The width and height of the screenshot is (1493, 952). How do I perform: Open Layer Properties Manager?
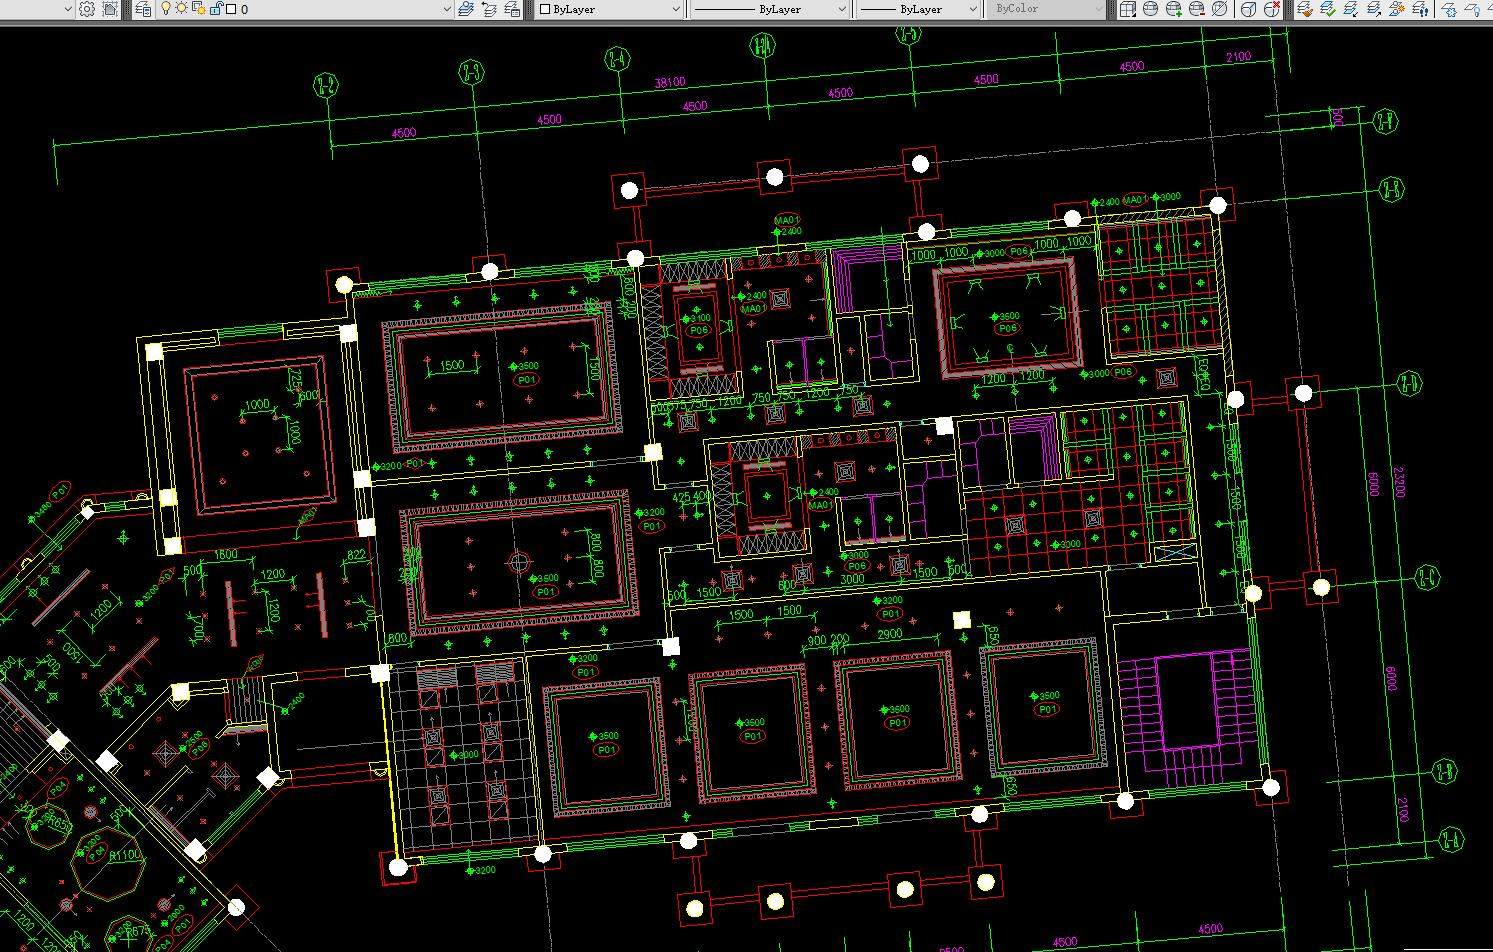click(x=143, y=9)
